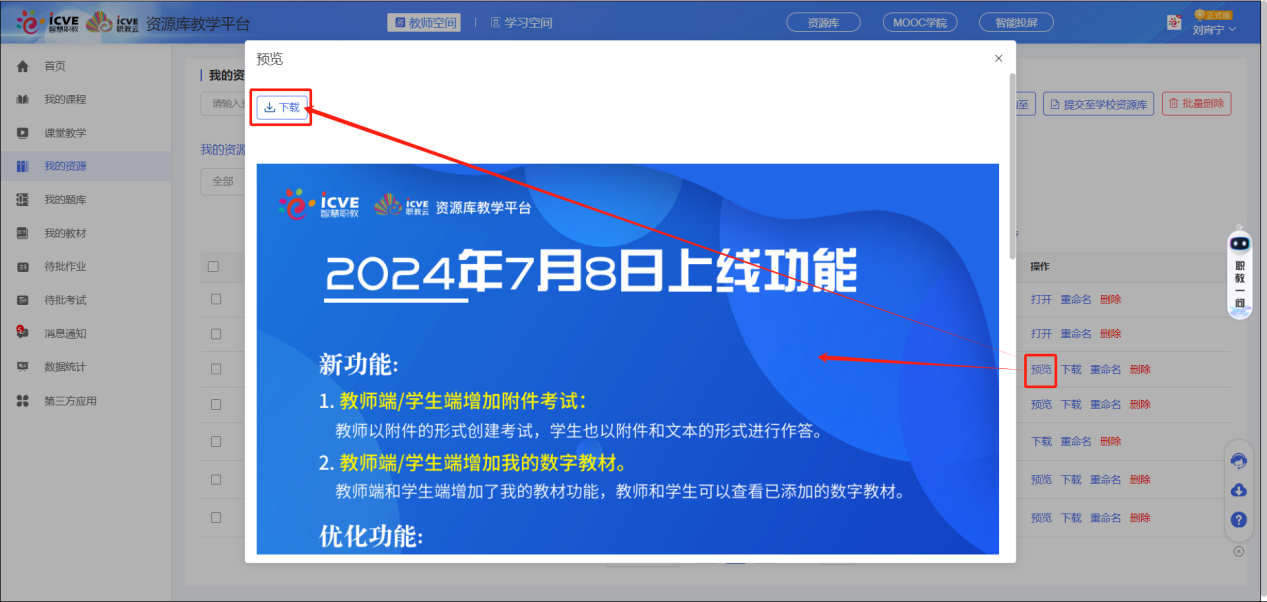Open the help question mark icon
This screenshot has width=1267, height=602.
coord(1238,520)
